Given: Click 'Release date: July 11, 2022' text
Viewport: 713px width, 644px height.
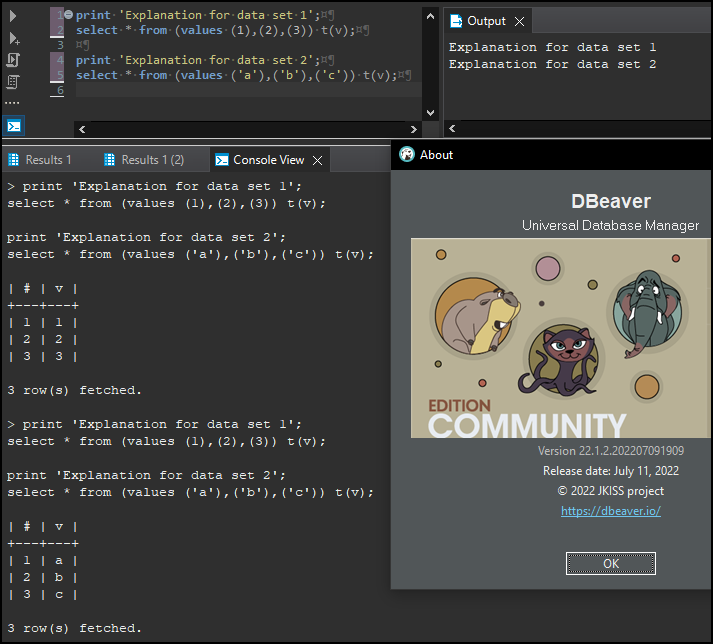Looking at the screenshot, I should point(611,471).
